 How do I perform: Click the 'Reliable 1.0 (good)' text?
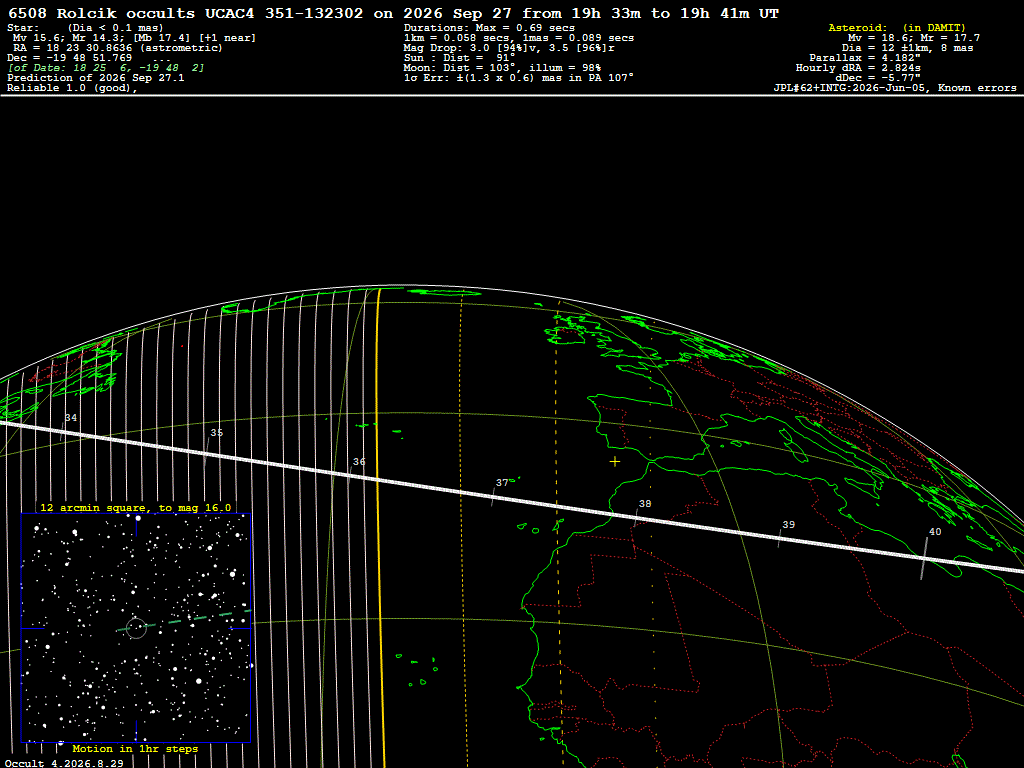click(72, 88)
